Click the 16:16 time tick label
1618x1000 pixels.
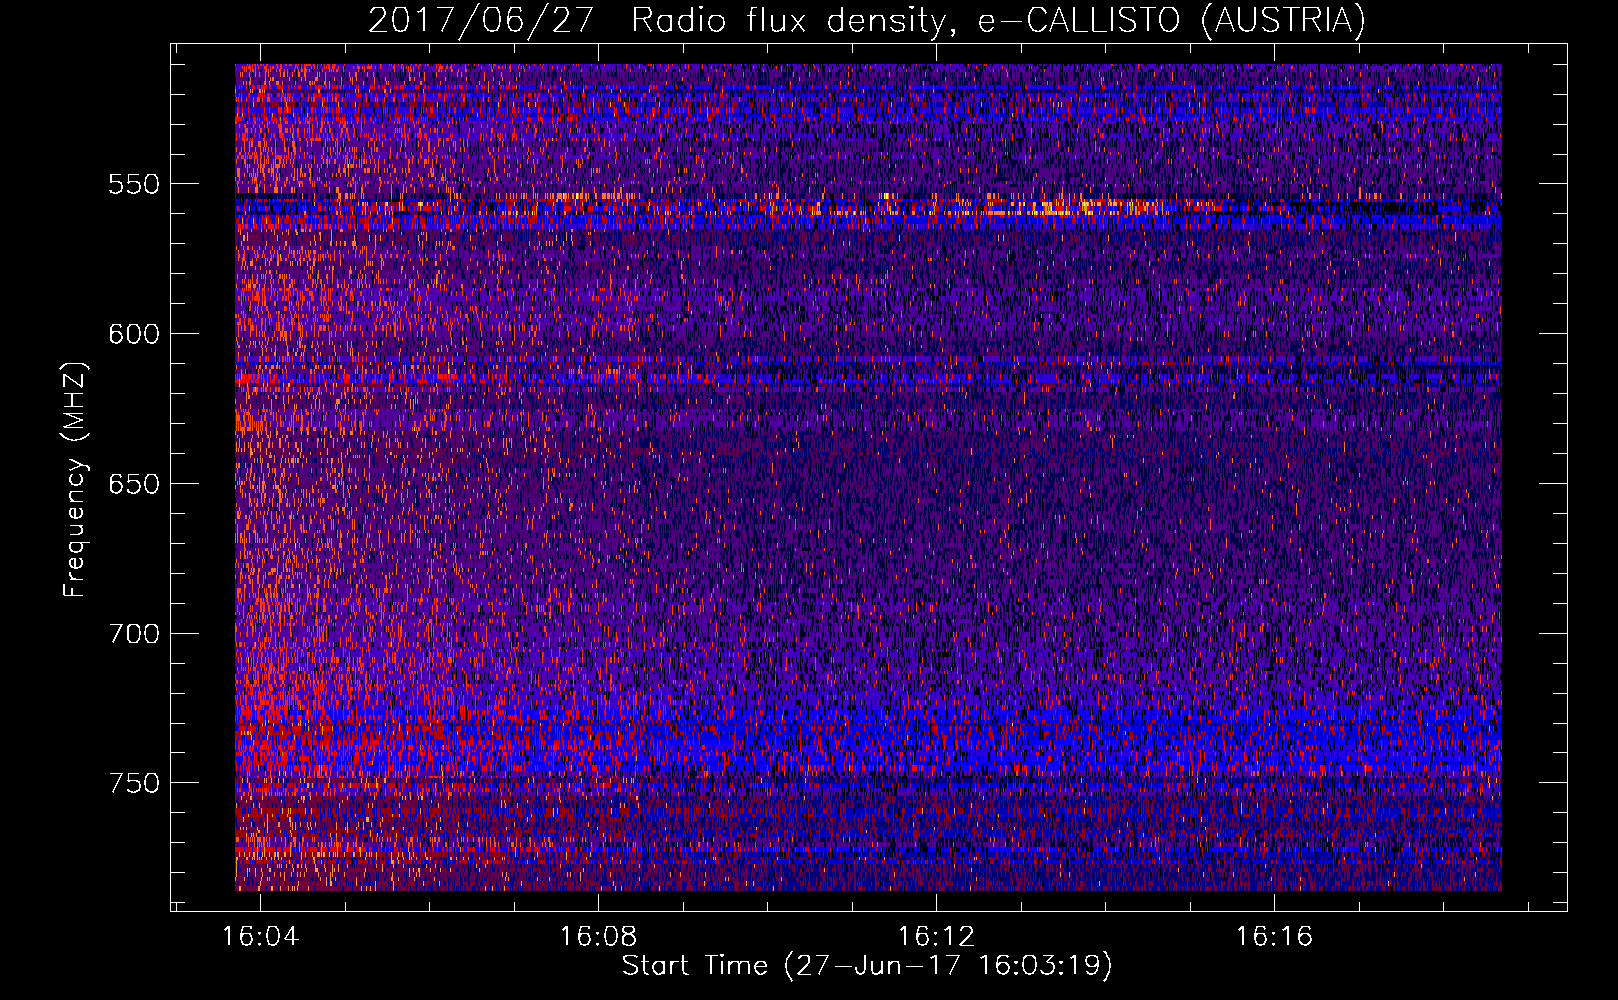click(x=1274, y=937)
